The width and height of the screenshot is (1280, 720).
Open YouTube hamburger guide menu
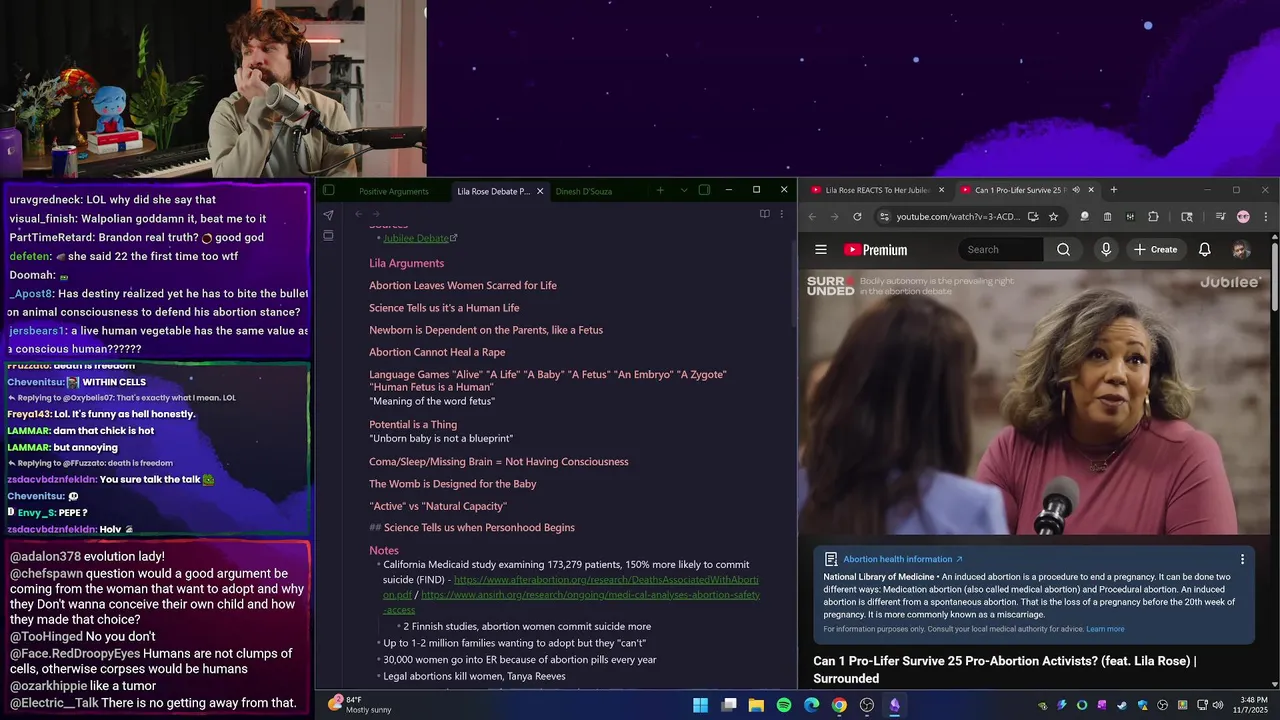821,250
